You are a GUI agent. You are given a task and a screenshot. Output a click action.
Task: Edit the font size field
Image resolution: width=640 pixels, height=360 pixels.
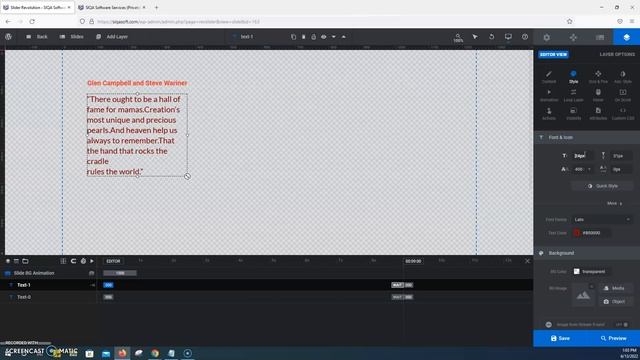582,156
